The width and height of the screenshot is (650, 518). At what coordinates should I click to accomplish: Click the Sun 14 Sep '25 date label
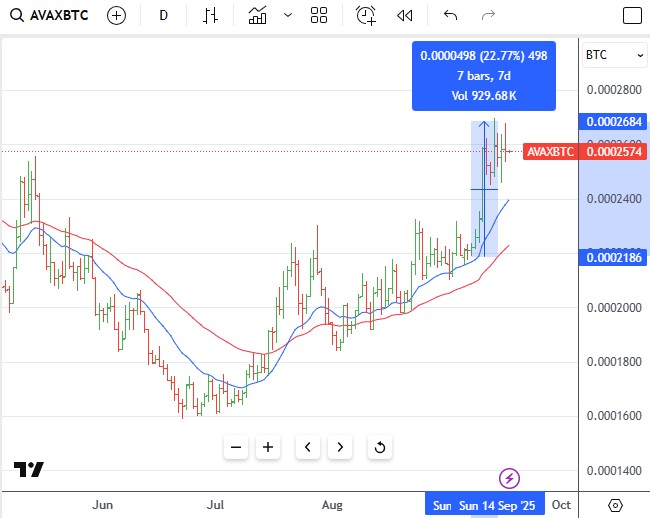click(x=497, y=506)
